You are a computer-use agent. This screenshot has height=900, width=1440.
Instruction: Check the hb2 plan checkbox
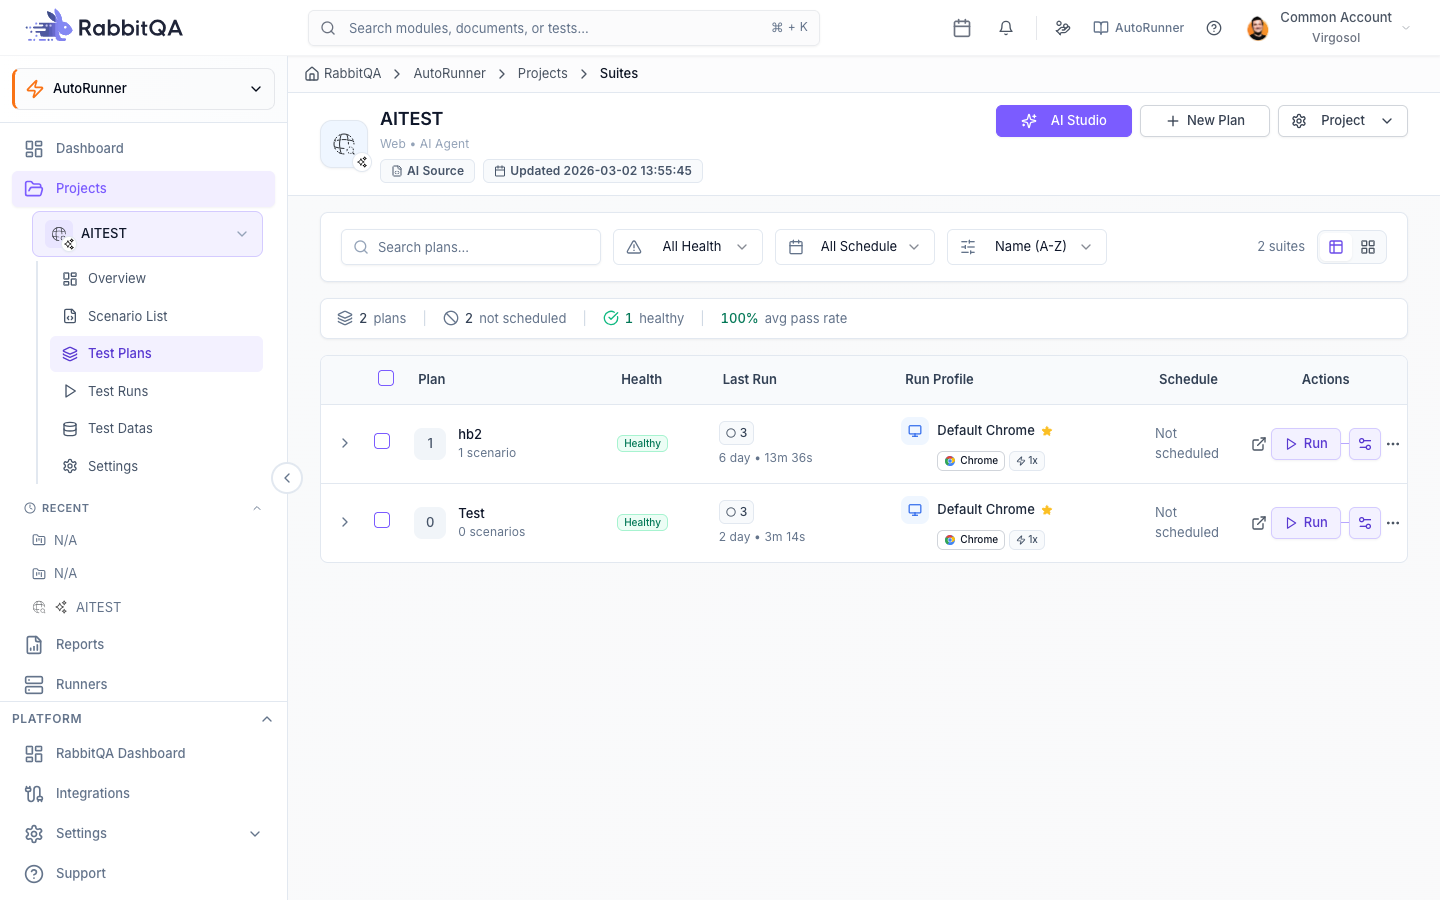point(382,441)
